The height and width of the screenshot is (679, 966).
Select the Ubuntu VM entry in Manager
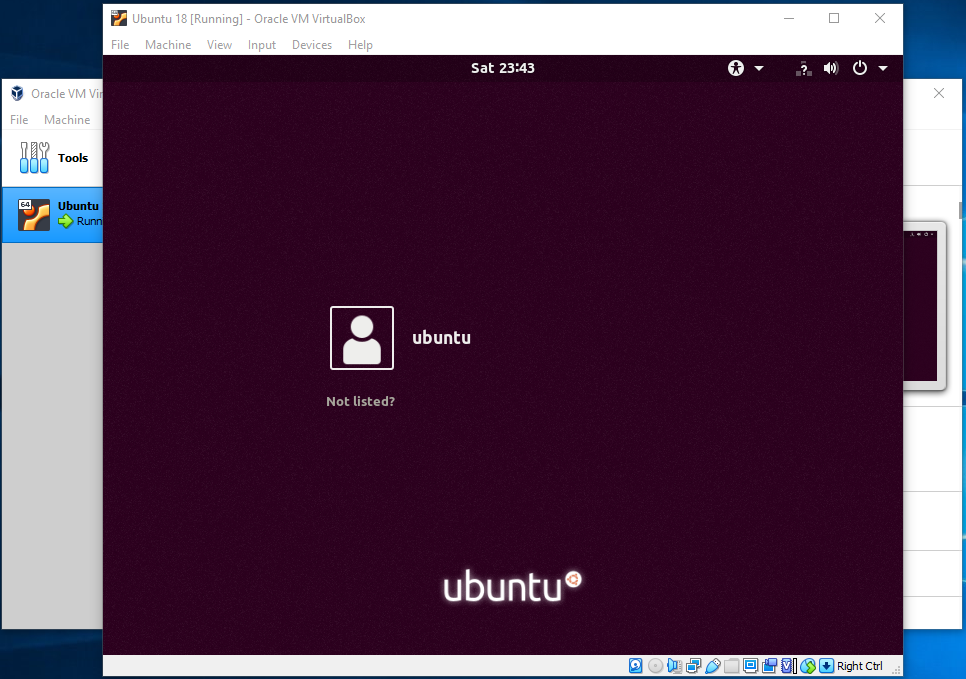click(x=52, y=214)
